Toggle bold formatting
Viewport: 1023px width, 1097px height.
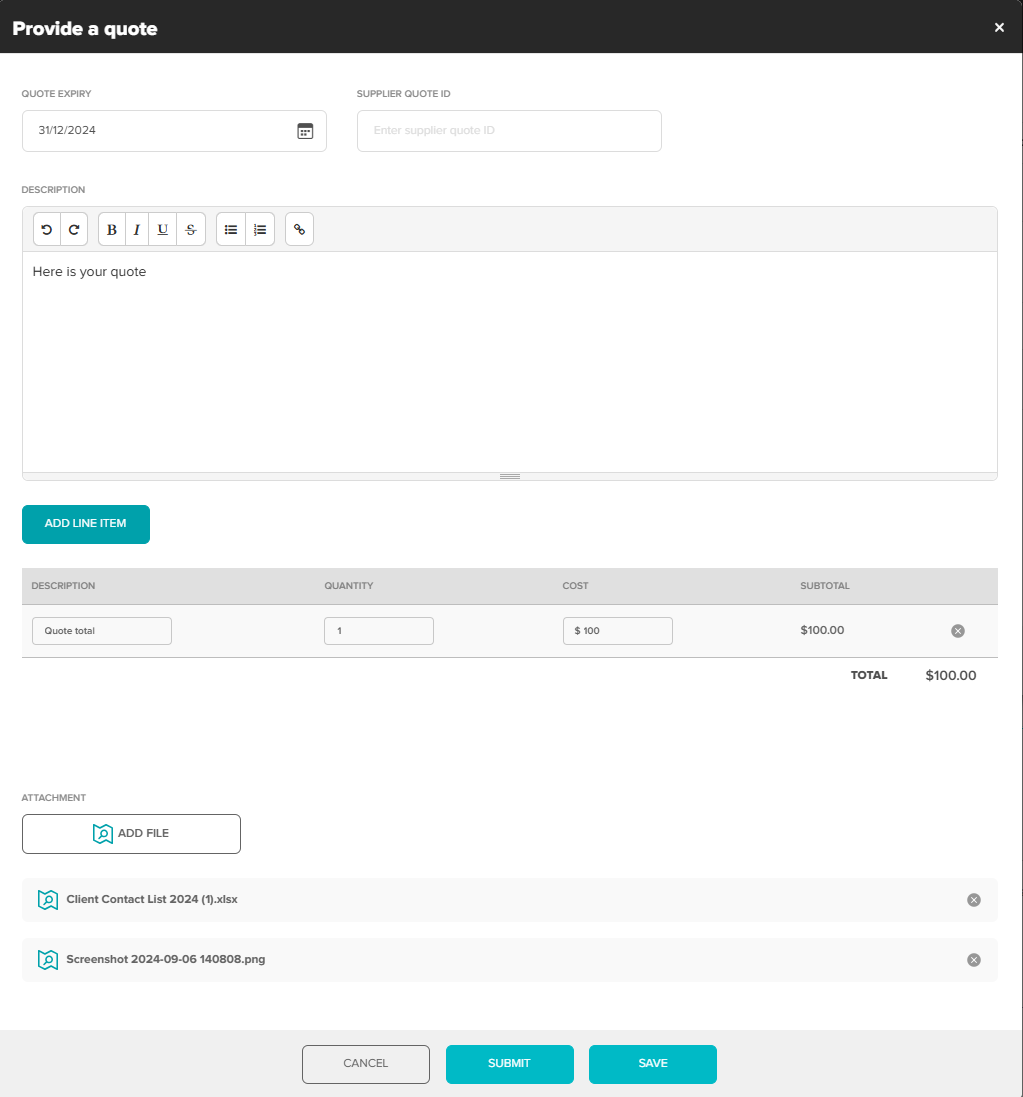[x=112, y=229]
